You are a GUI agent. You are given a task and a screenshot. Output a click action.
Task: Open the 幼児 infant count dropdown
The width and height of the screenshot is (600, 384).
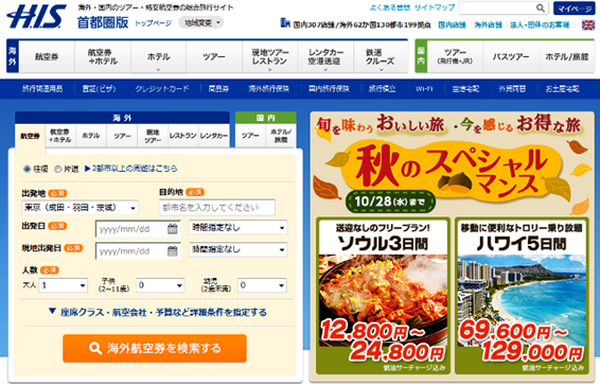pyautogui.click(x=262, y=285)
